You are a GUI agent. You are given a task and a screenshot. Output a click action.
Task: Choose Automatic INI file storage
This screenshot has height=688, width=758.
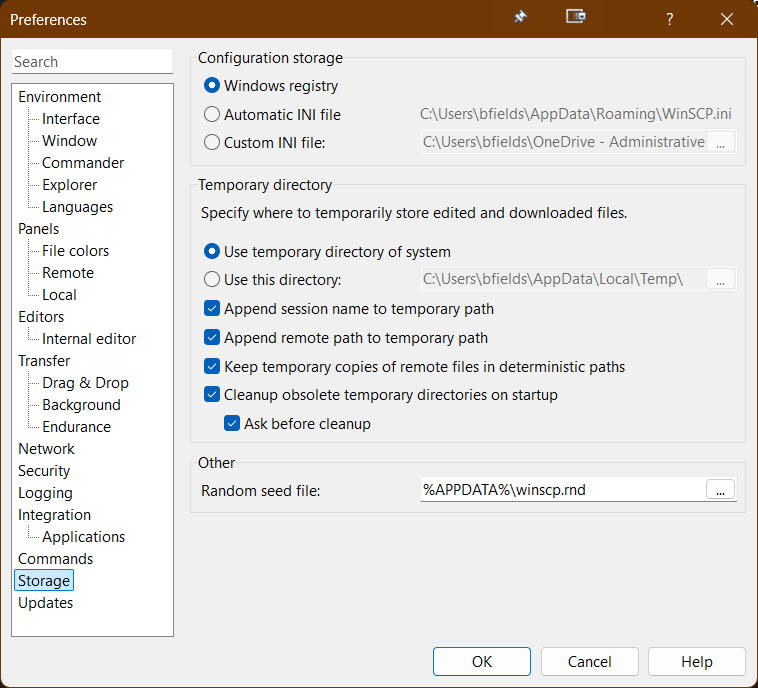(x=212, y=114)
